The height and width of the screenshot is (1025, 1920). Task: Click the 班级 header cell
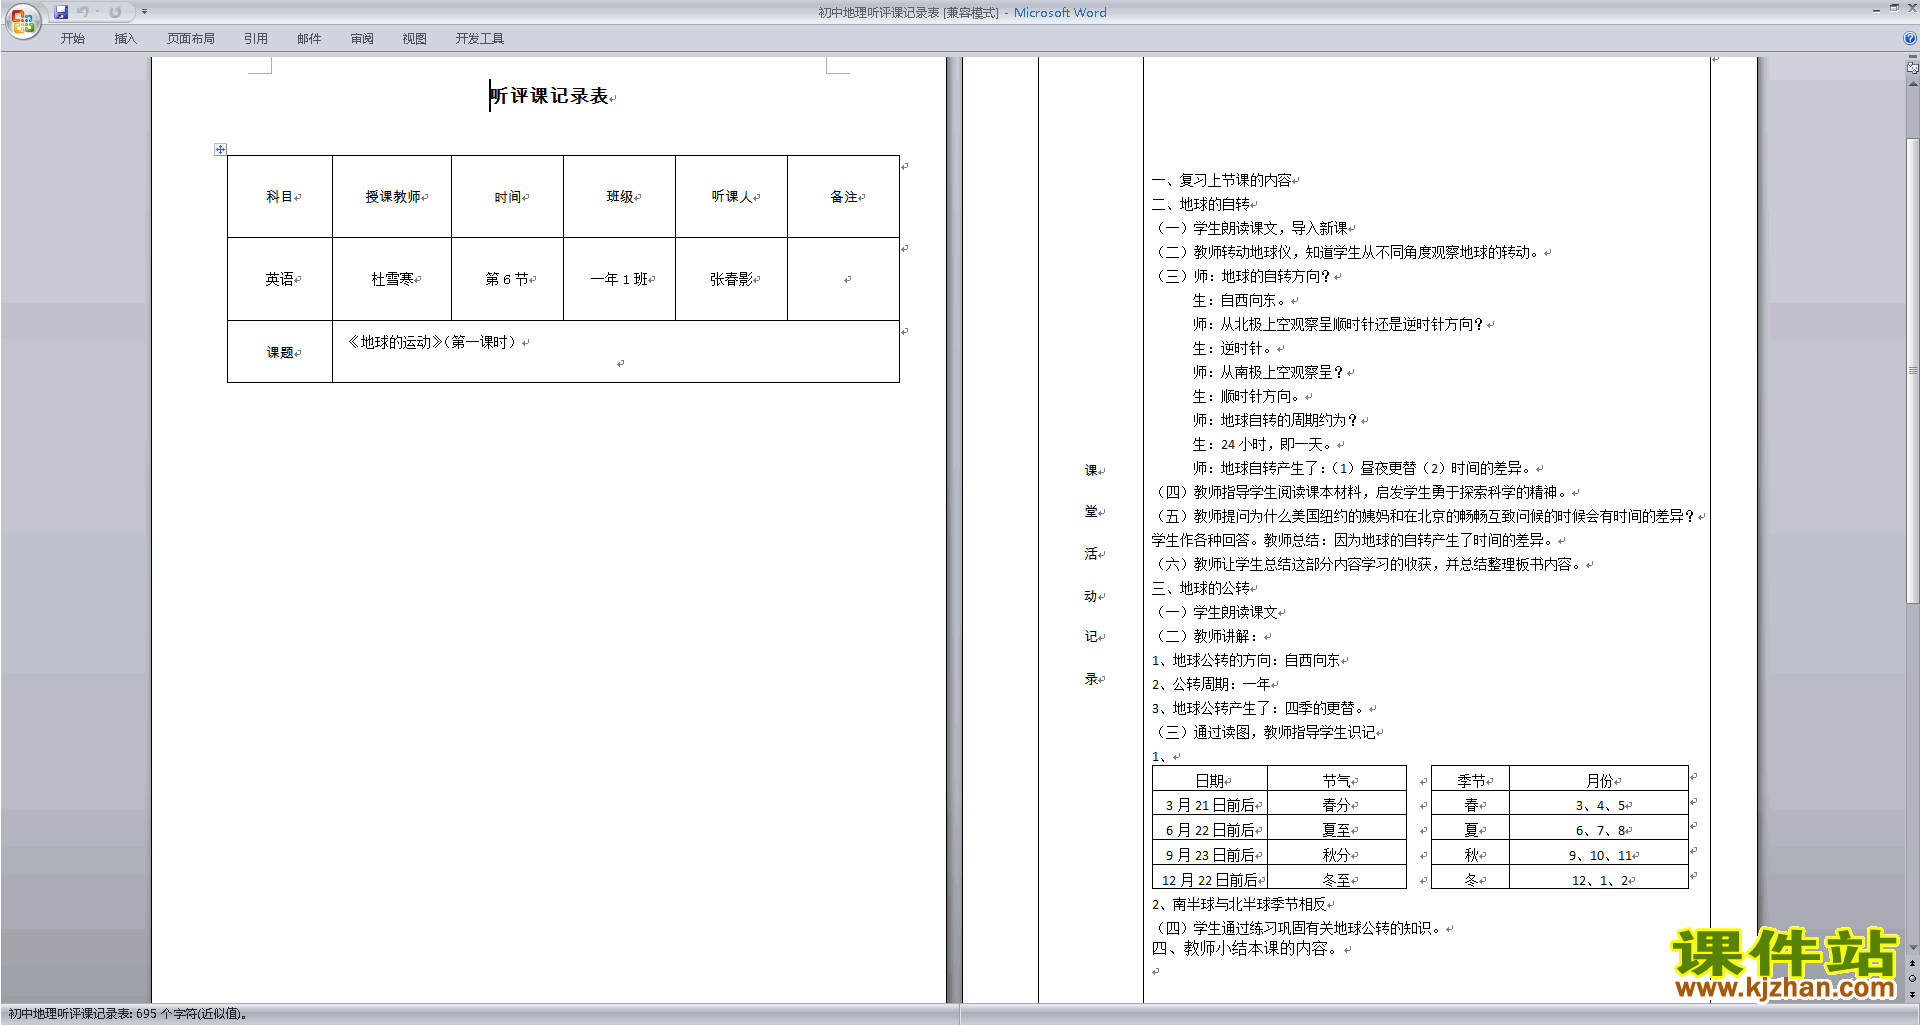tap(620, 197)
